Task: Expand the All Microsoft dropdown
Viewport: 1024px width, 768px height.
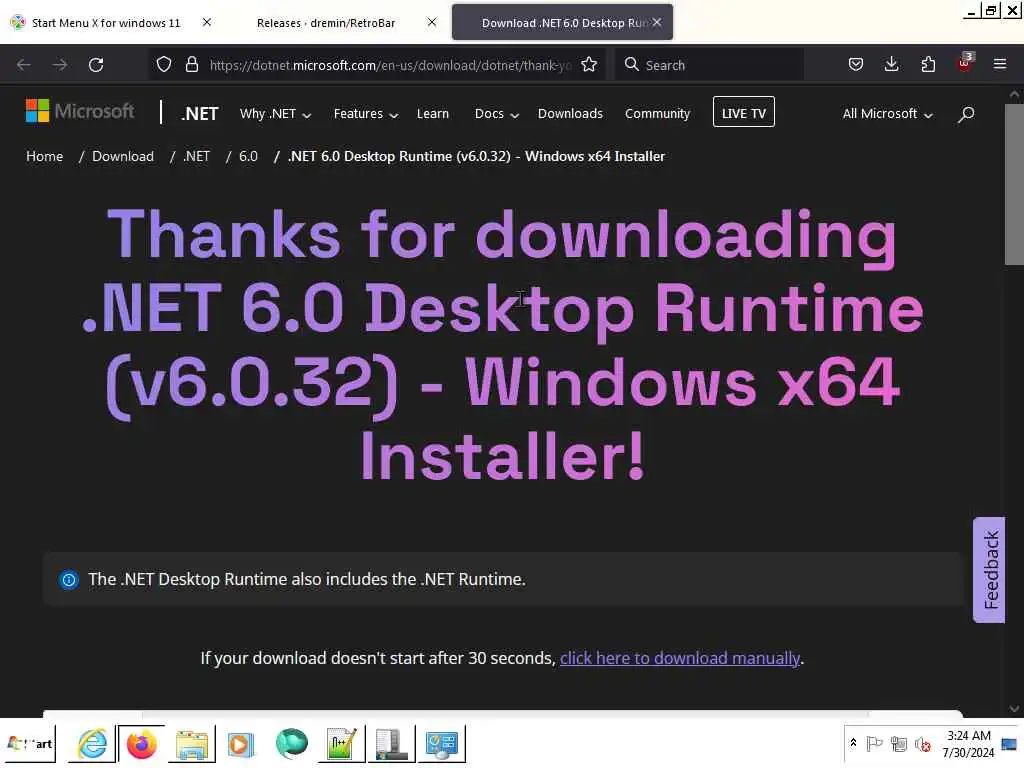Action: pyautogui.click(x=888, y=114)
